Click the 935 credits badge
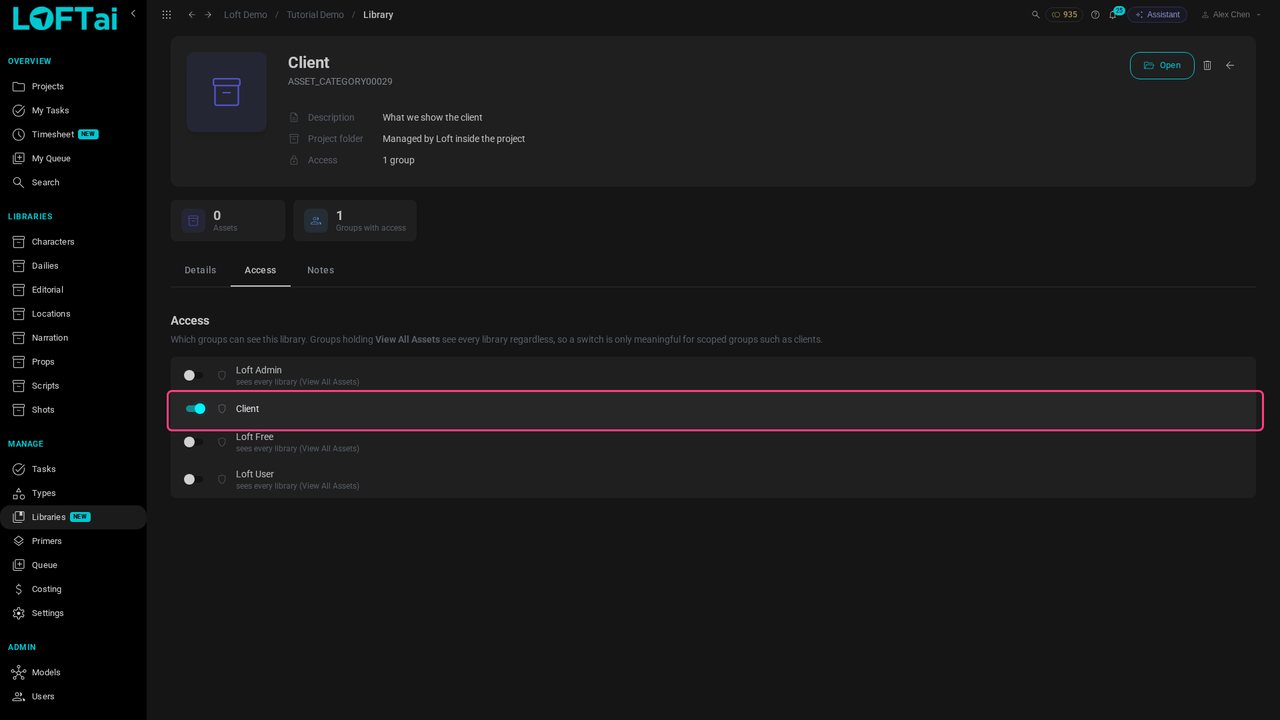1280x720 pixels. coord(1064,15)
